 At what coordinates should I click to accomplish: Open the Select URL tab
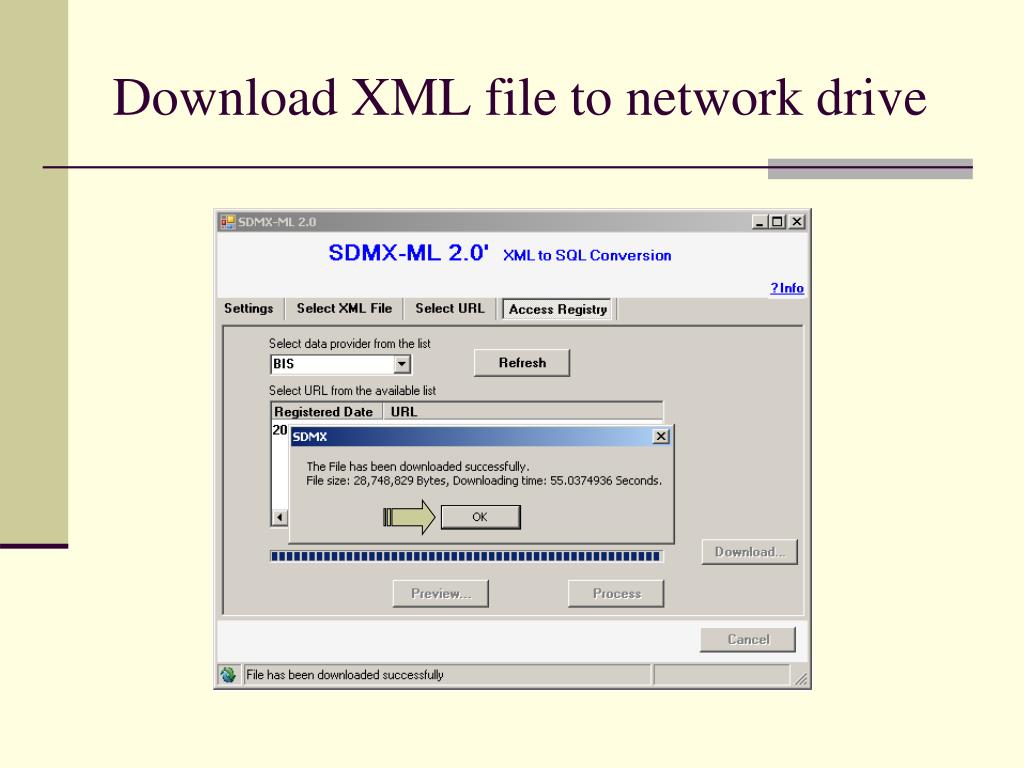coord(450,308)
